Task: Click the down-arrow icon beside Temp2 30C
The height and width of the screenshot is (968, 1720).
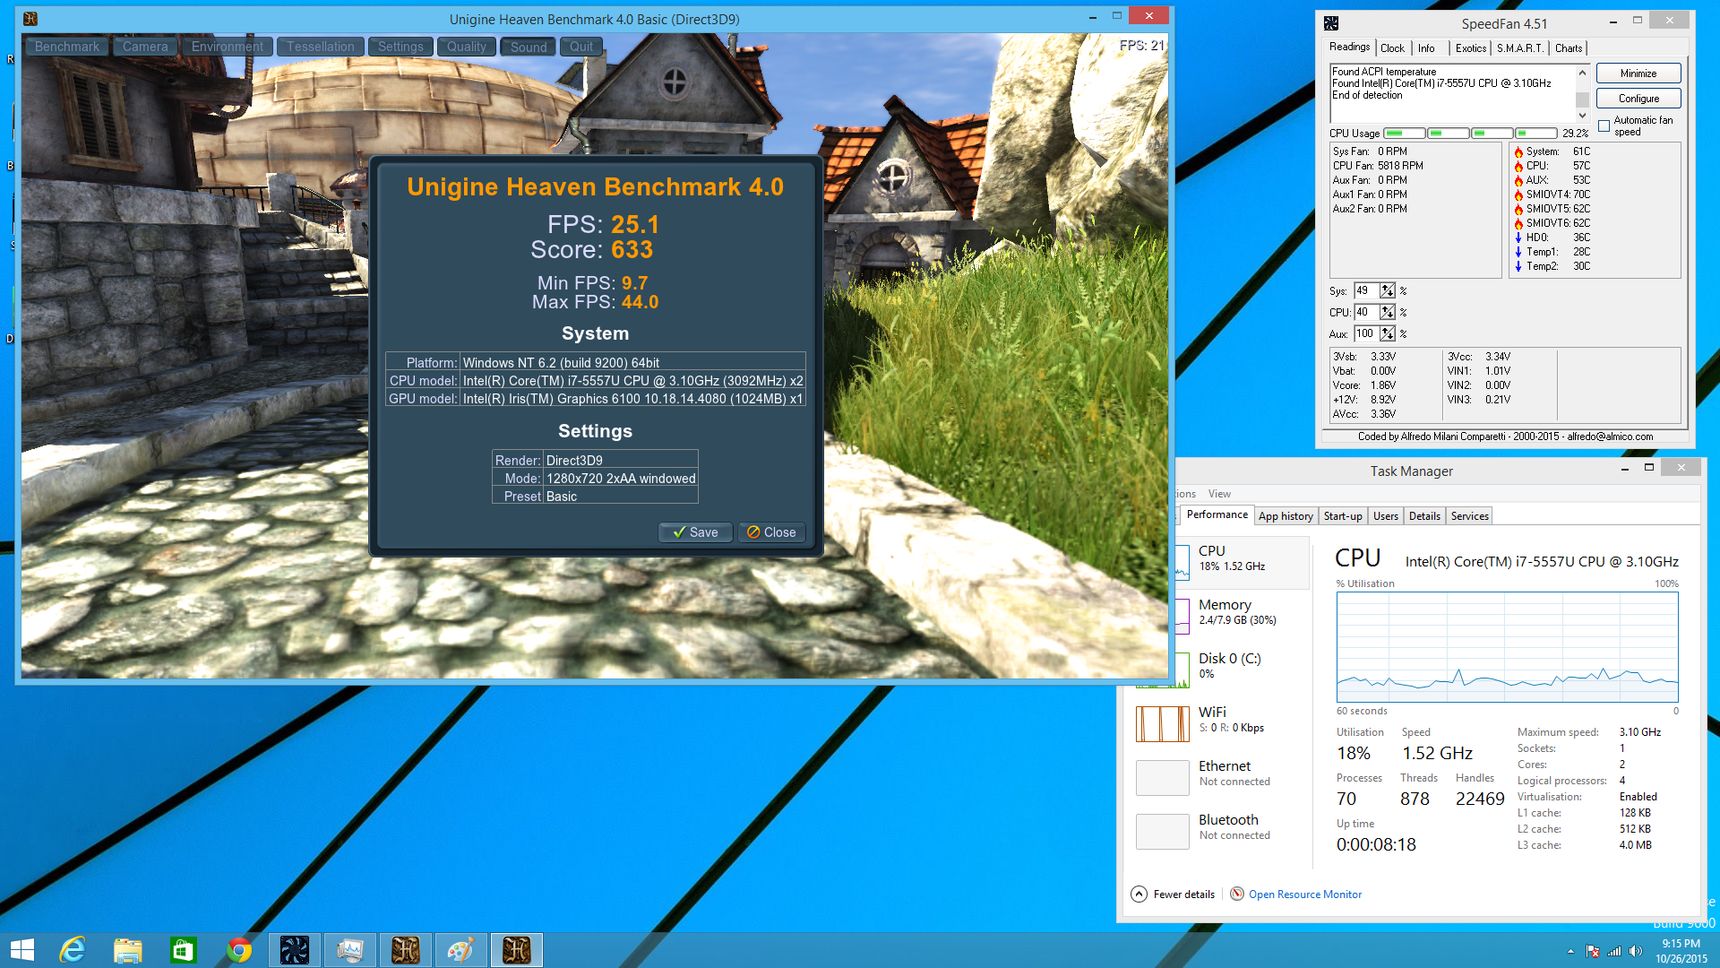Action: 1518,266
